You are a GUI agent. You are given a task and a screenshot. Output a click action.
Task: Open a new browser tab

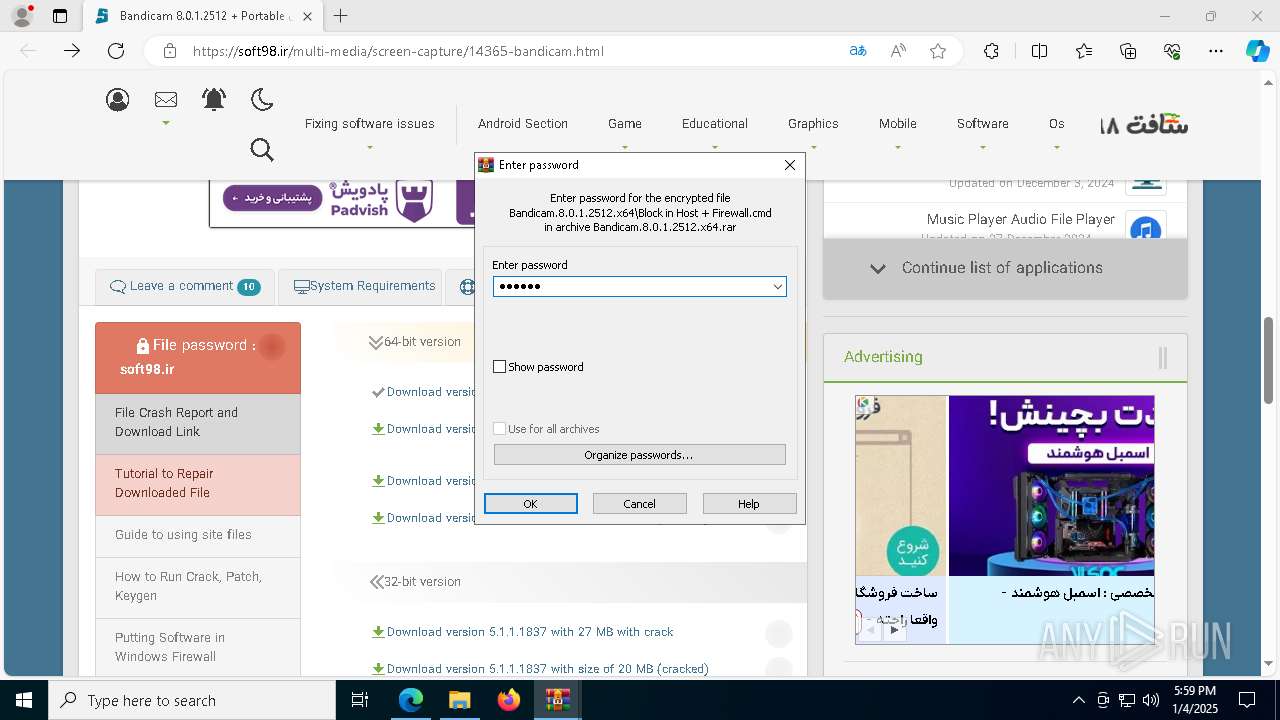click(341, 16)
